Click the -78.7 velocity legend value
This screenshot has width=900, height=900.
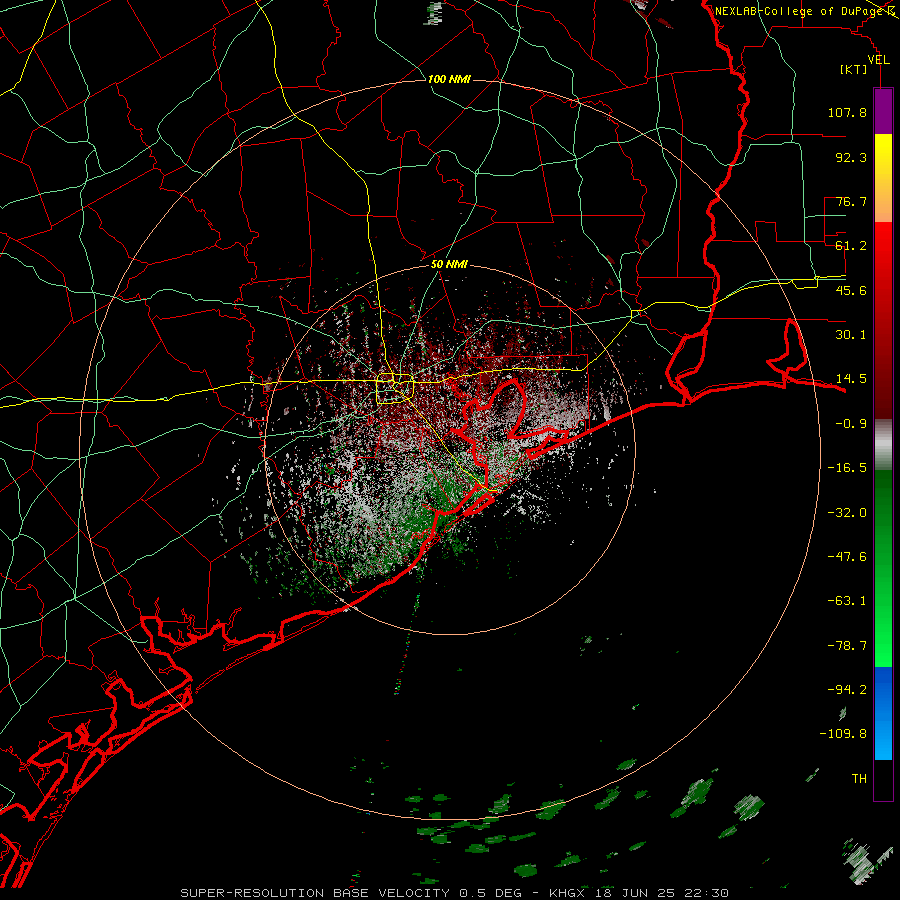coord(847,646)
